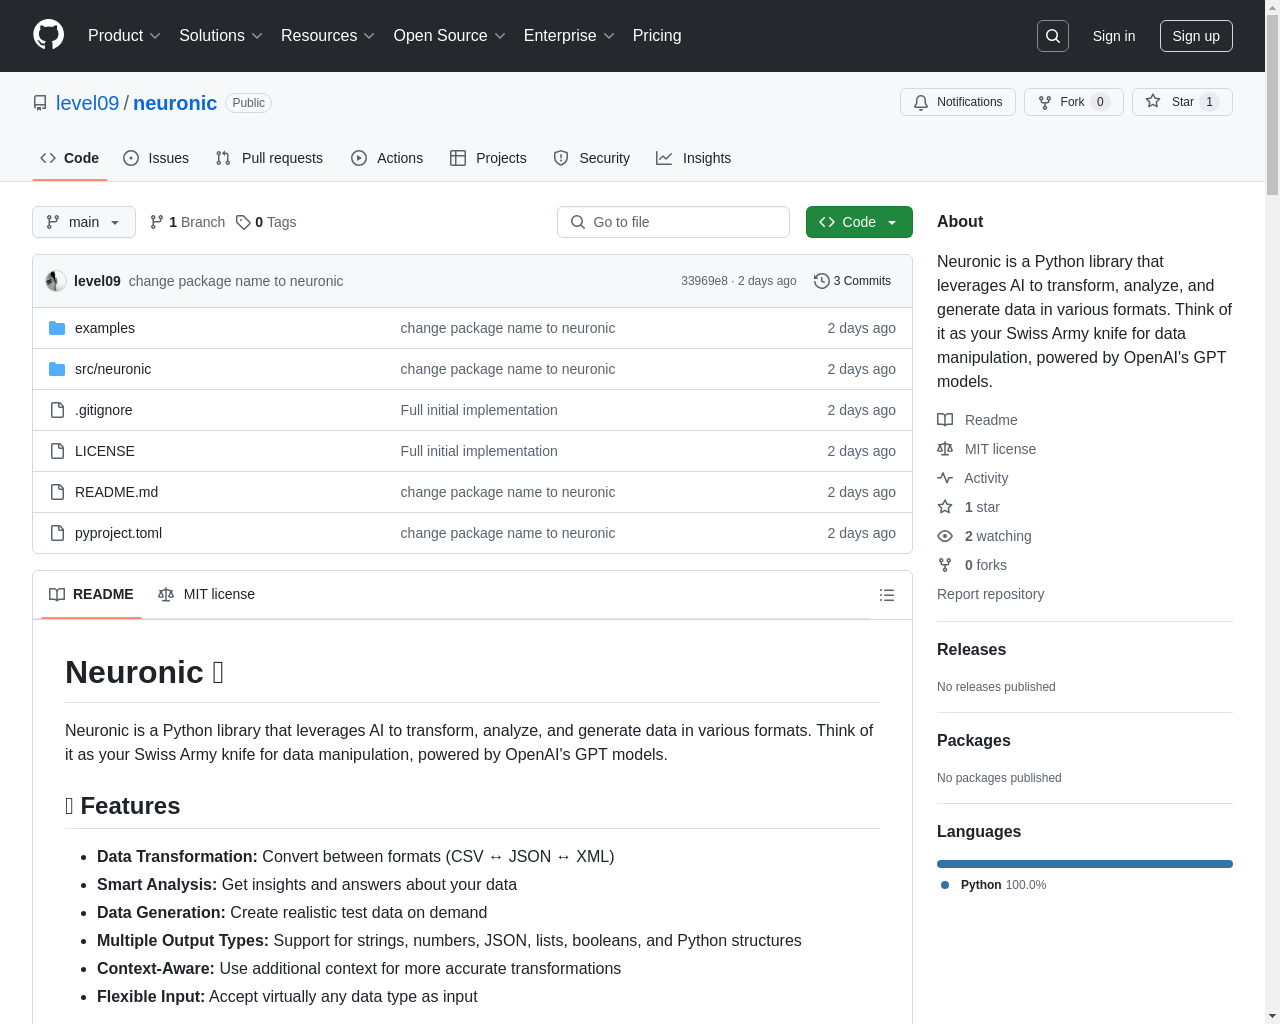This screenshot has width=1280, height=1024.
Task: Click the GitHub logo in header
Action: tap(49, 35)
